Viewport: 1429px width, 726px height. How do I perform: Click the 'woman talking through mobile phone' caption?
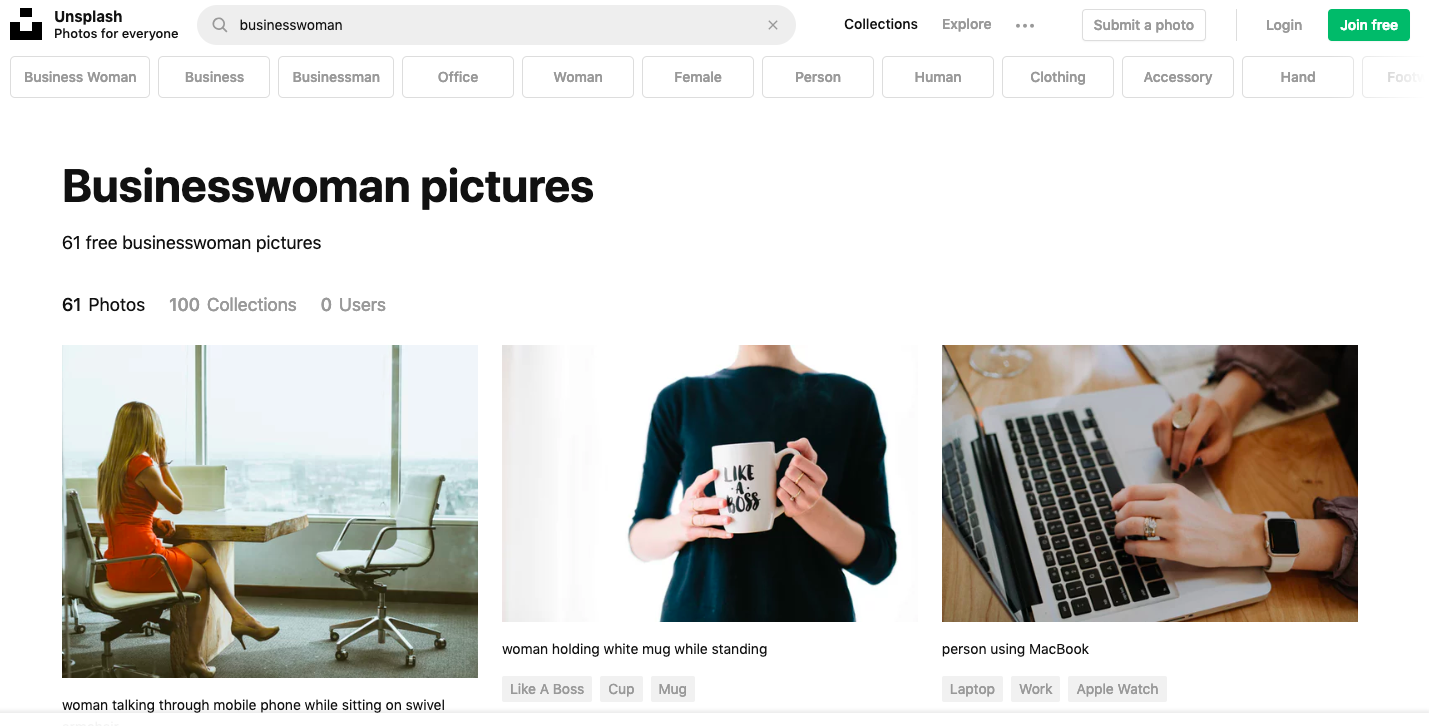(x=253, y=705)
